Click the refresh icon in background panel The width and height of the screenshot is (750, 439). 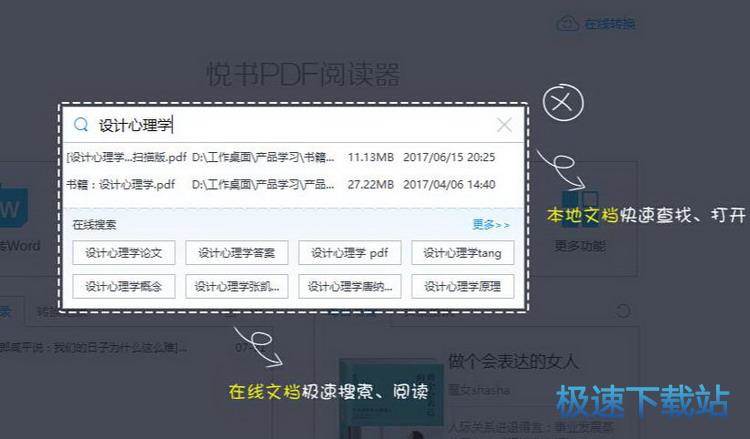click(x=623, y=311)
